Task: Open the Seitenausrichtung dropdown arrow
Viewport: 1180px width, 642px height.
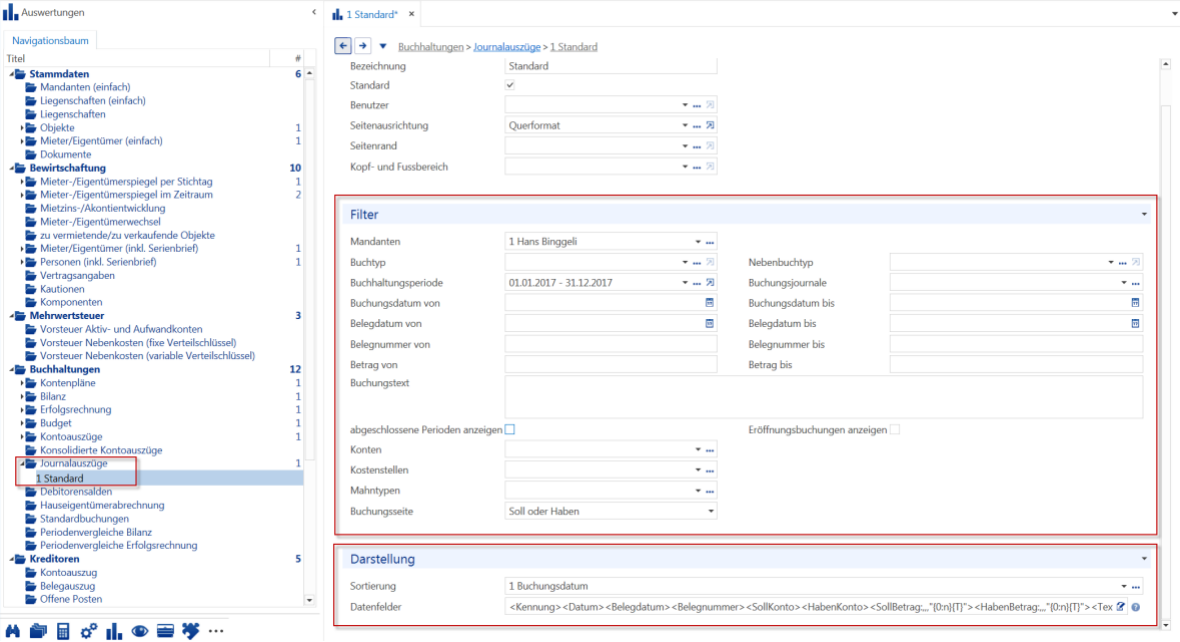Action: coord(685,126)
